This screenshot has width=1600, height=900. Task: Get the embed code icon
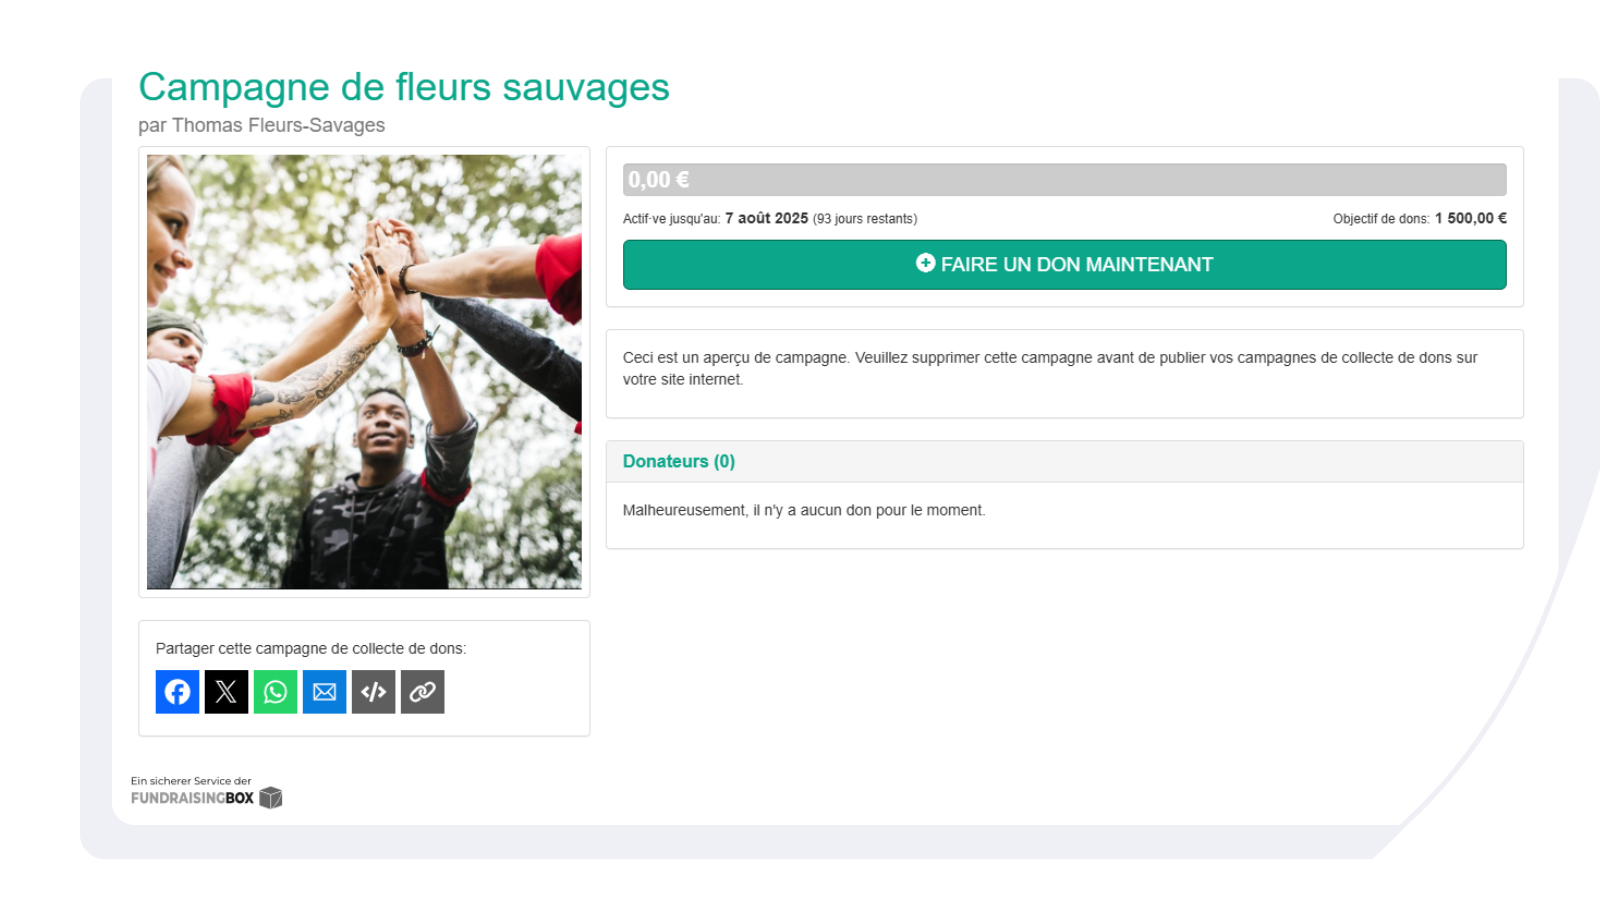pos(373,692)
